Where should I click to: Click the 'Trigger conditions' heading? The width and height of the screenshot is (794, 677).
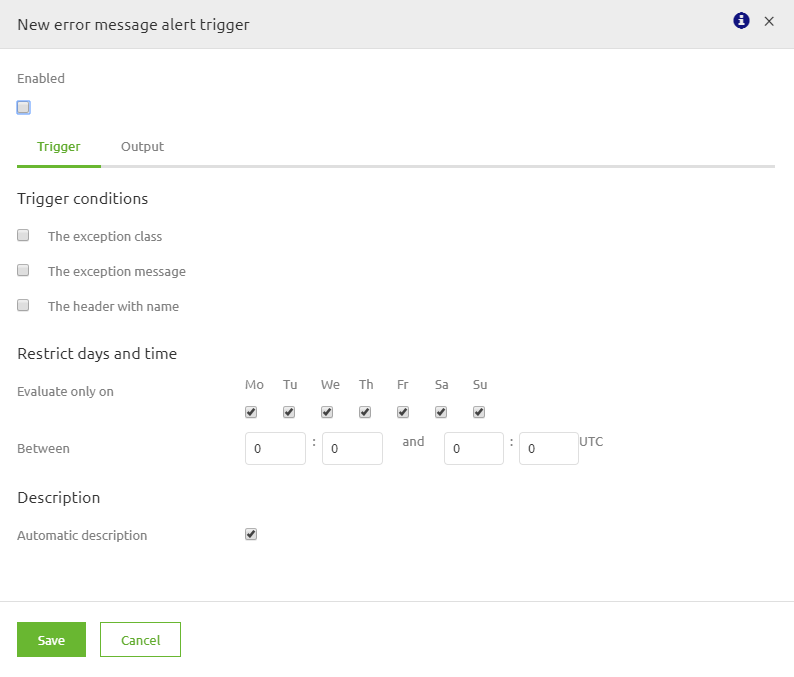click(83, 198)
